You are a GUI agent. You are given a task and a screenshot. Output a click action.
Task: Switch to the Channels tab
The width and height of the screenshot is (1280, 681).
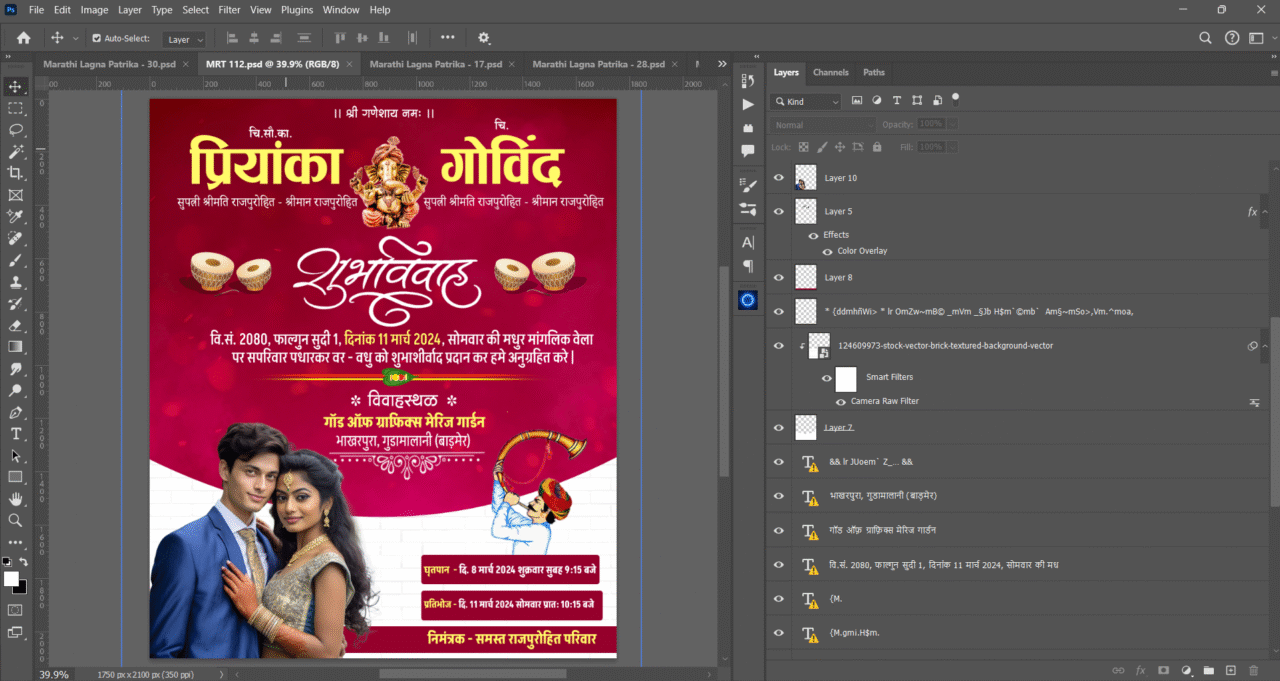tap(830, 72)
